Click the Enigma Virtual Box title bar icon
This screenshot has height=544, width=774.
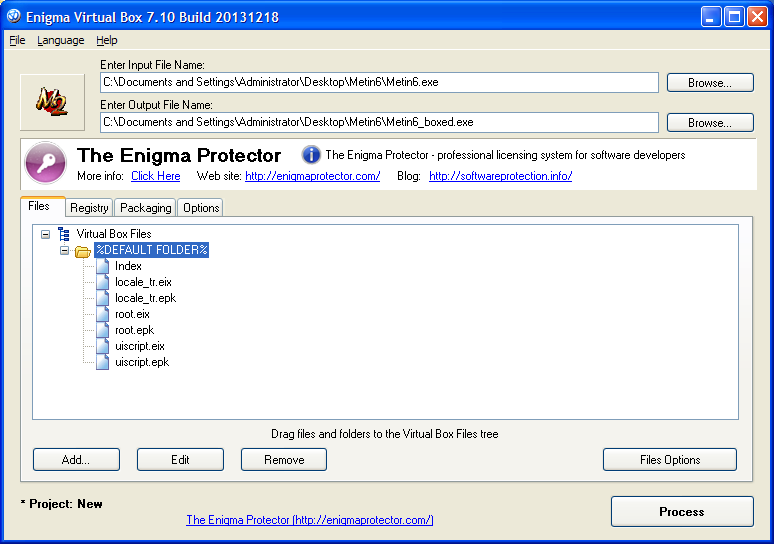[x=14, y=16]
